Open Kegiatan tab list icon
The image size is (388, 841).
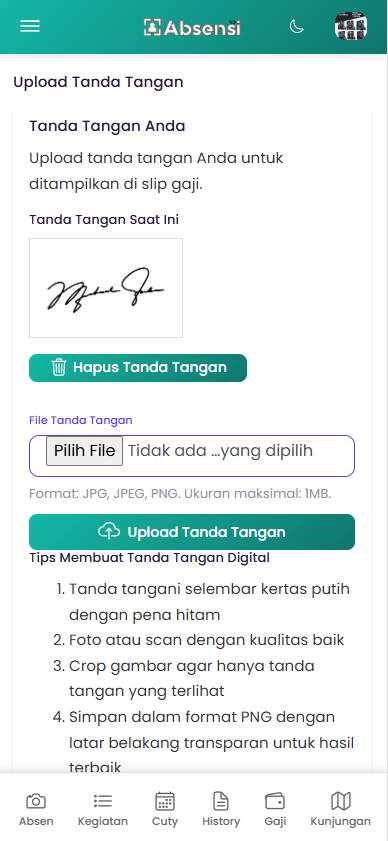[103, 801]
